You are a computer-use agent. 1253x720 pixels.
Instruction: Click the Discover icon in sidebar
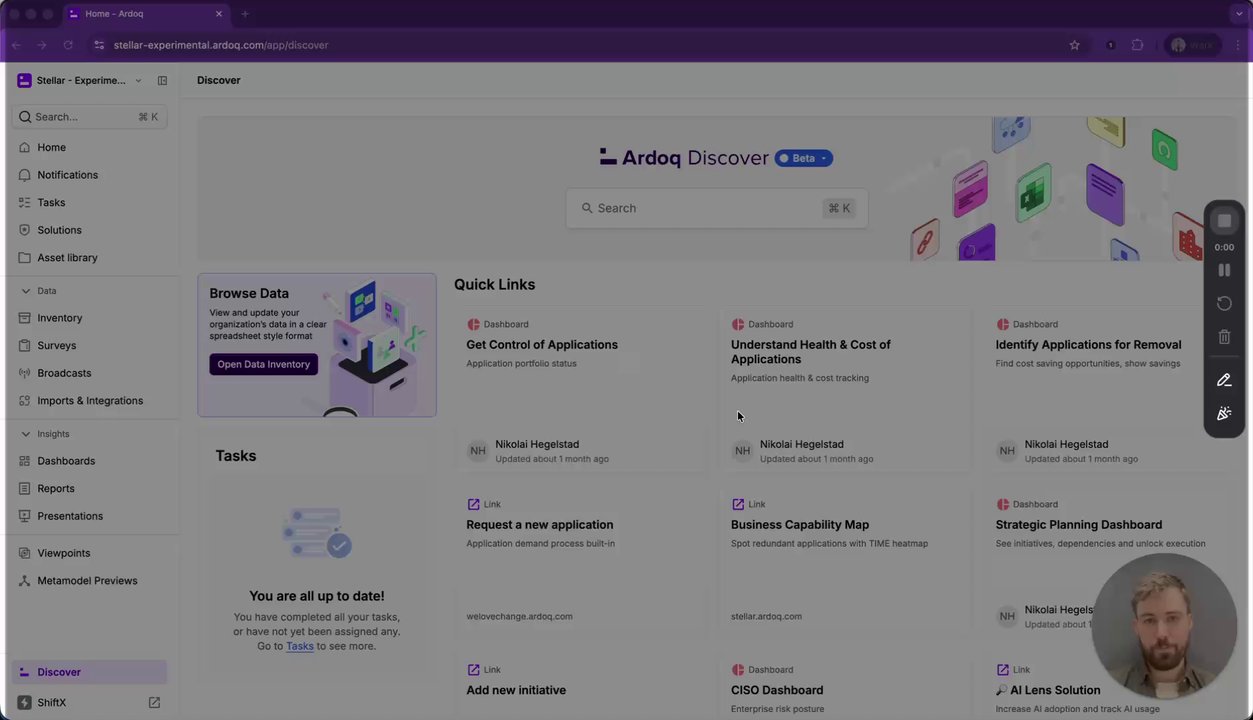coord(25,672)
